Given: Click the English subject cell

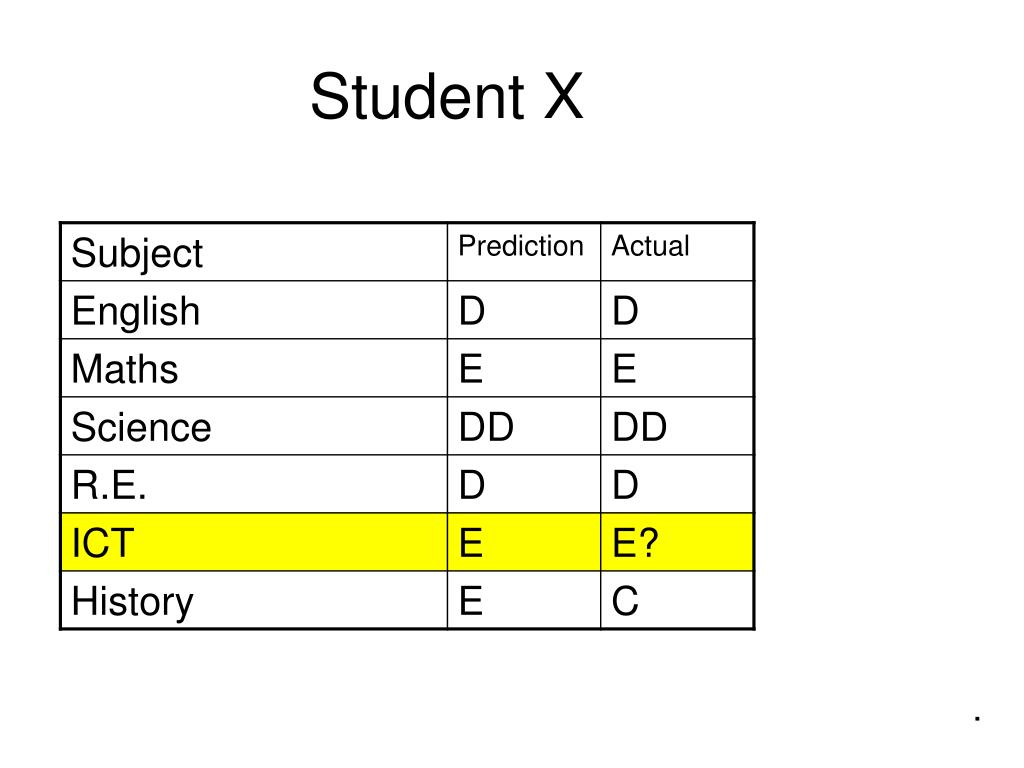Looking at the screenshot, I should pos(254,310).
